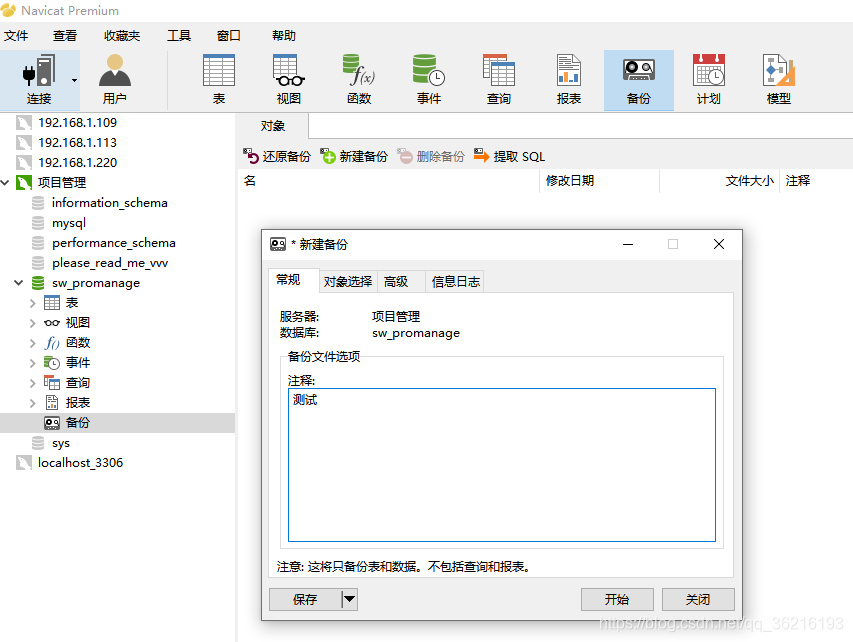Sort by the 名 column header
853x642 pixels.
point(388,181)
